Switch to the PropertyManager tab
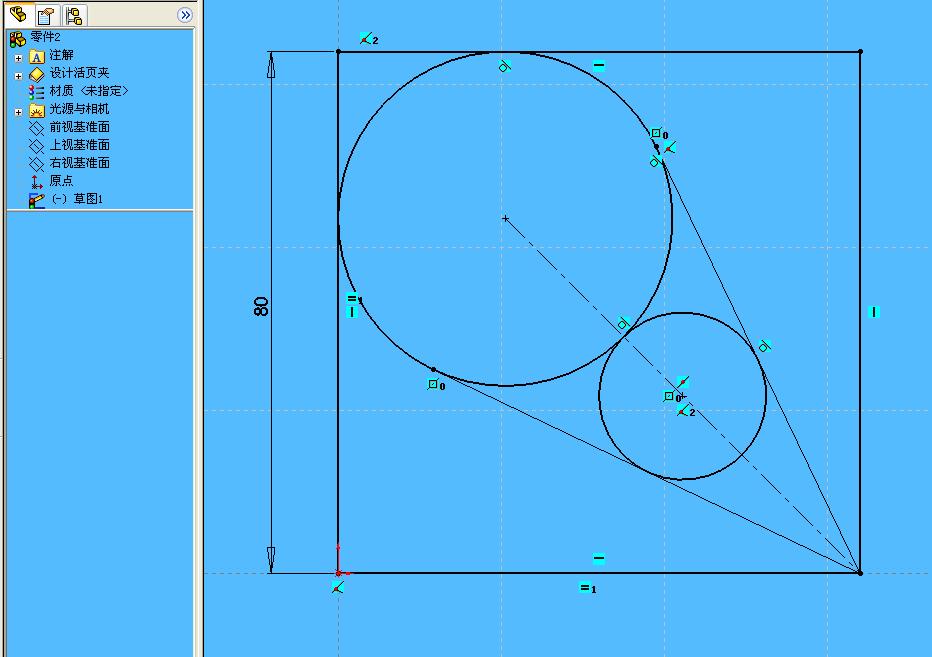Viewport: 932px width, 657px height. [x=46, y=15]
